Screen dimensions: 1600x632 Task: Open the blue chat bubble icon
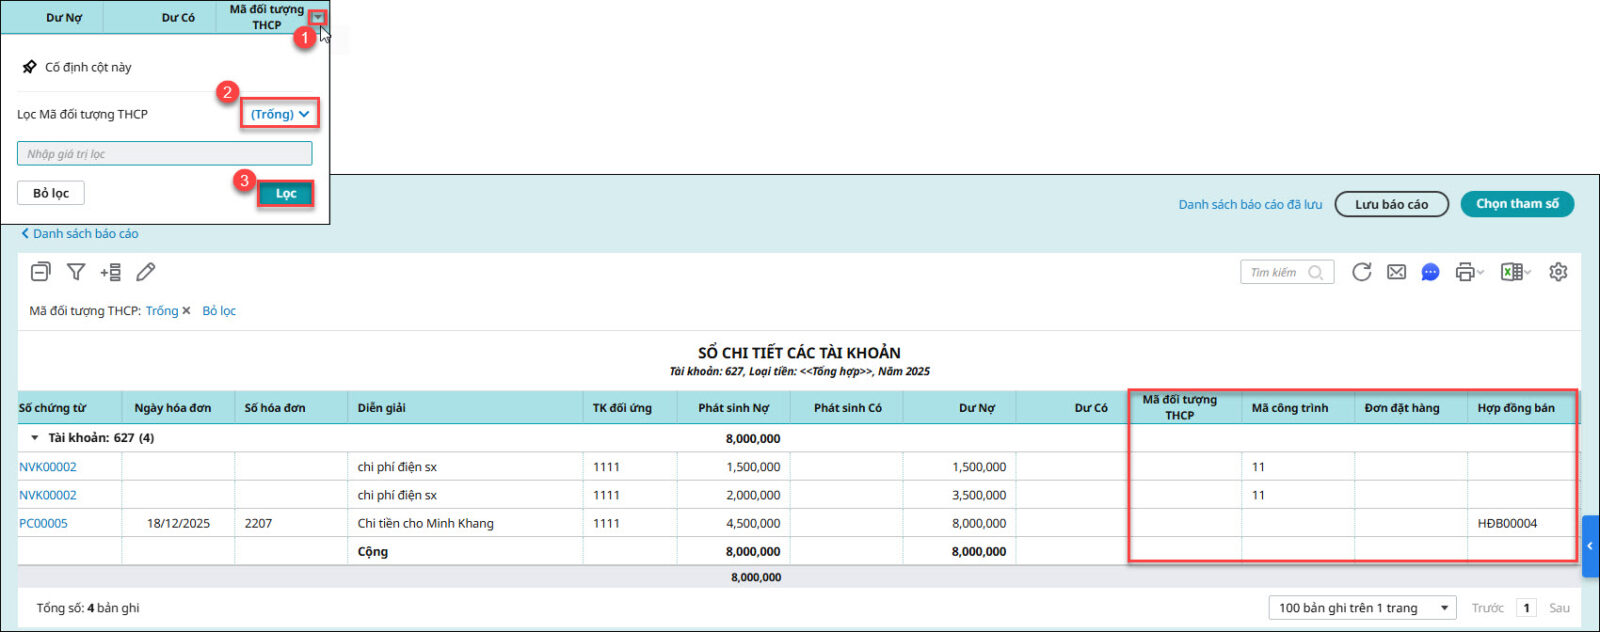pos(1430,272)
